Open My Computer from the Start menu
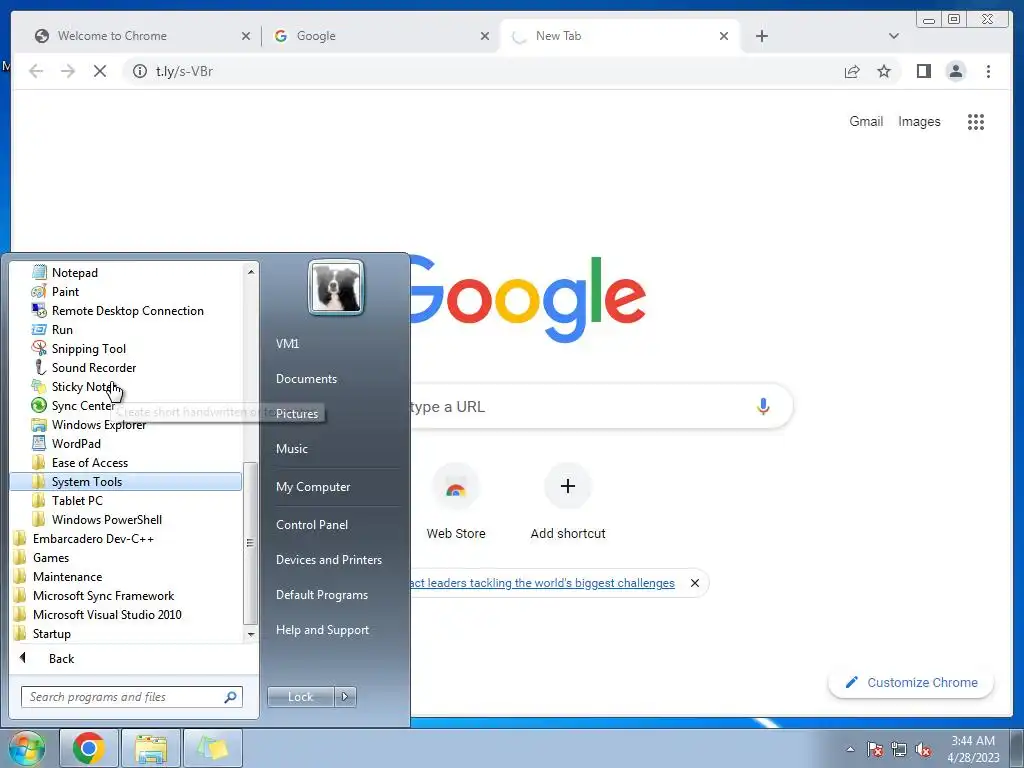This screenshot has height=768, width=1024. tap(313, 487)
